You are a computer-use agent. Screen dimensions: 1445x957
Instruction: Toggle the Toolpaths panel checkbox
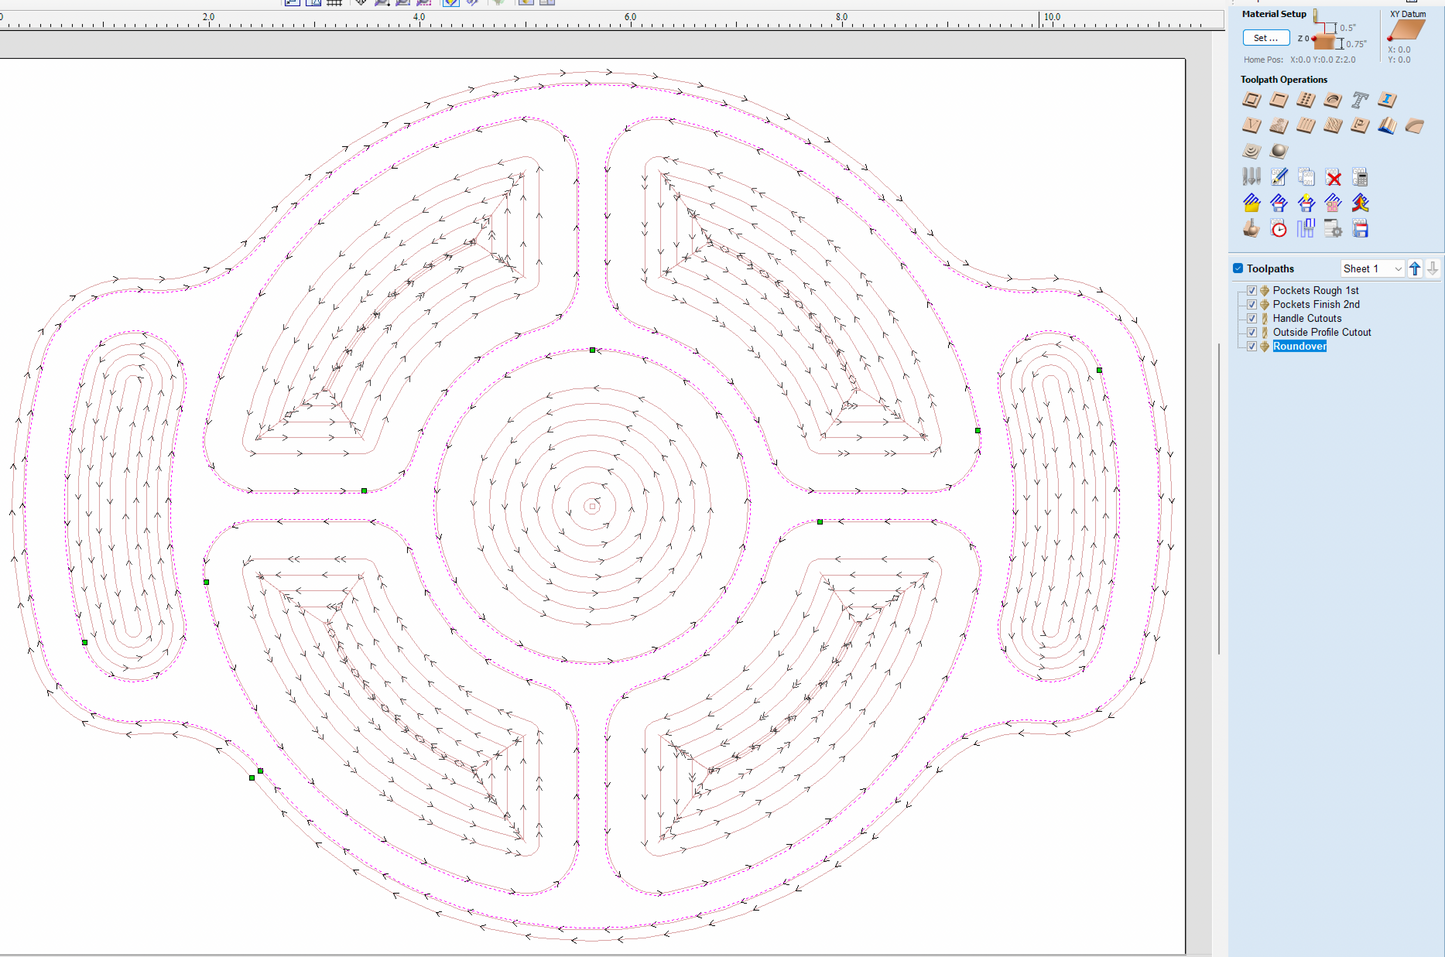1238,268
